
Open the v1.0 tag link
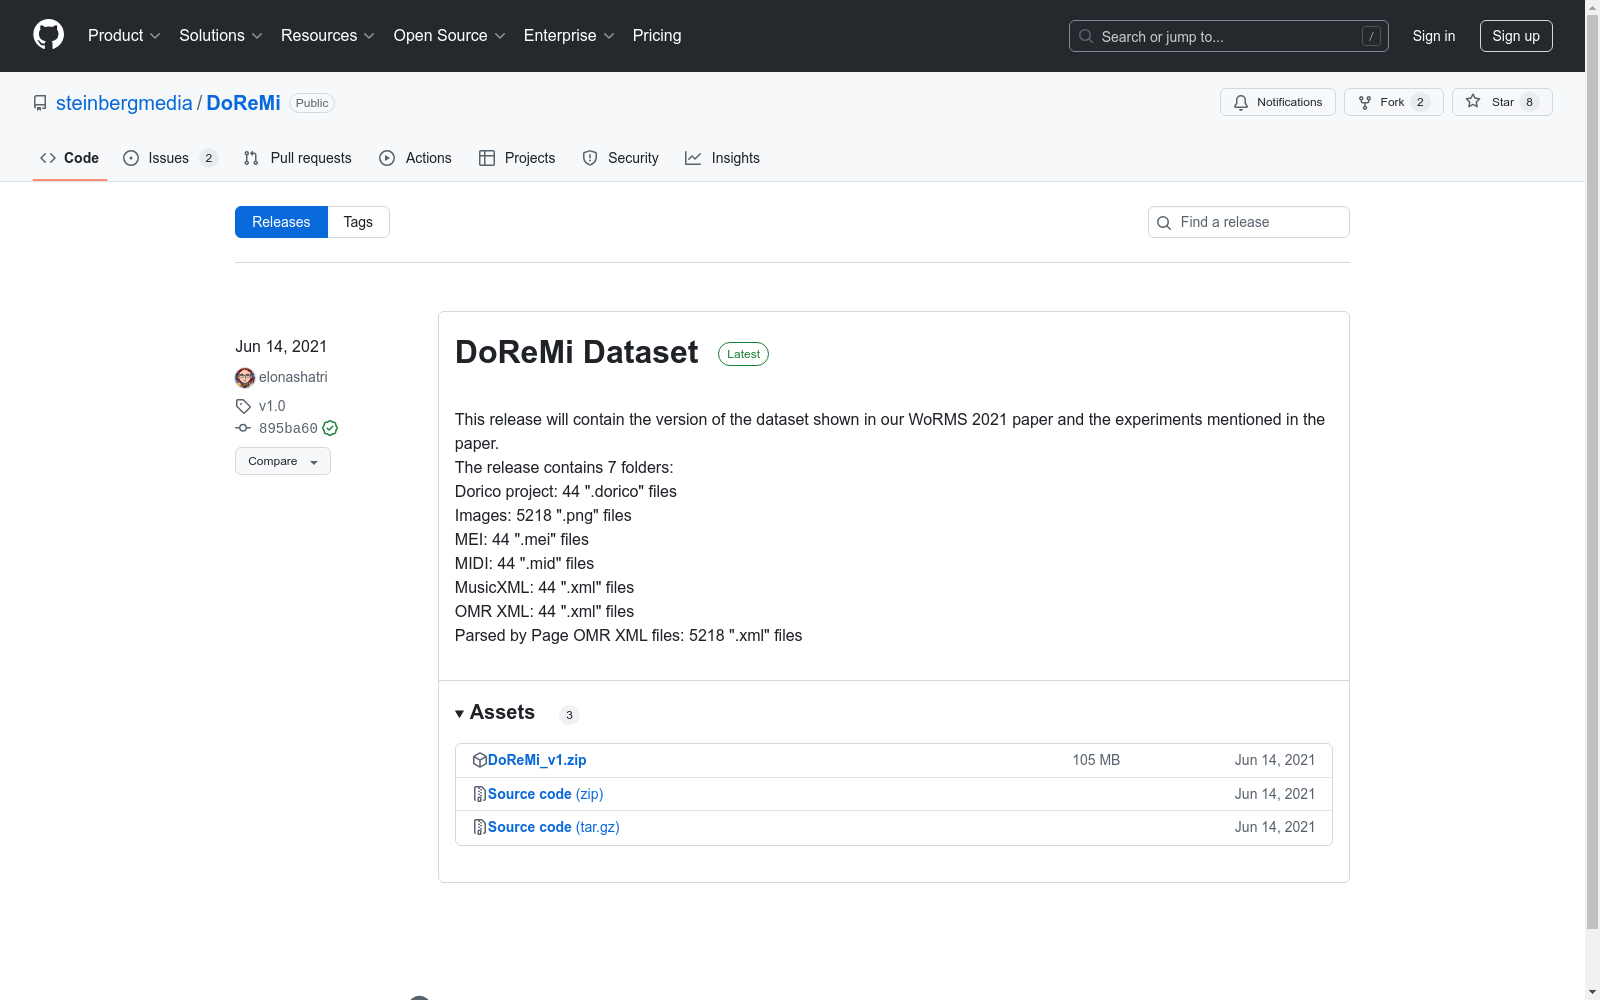point(272,406)
